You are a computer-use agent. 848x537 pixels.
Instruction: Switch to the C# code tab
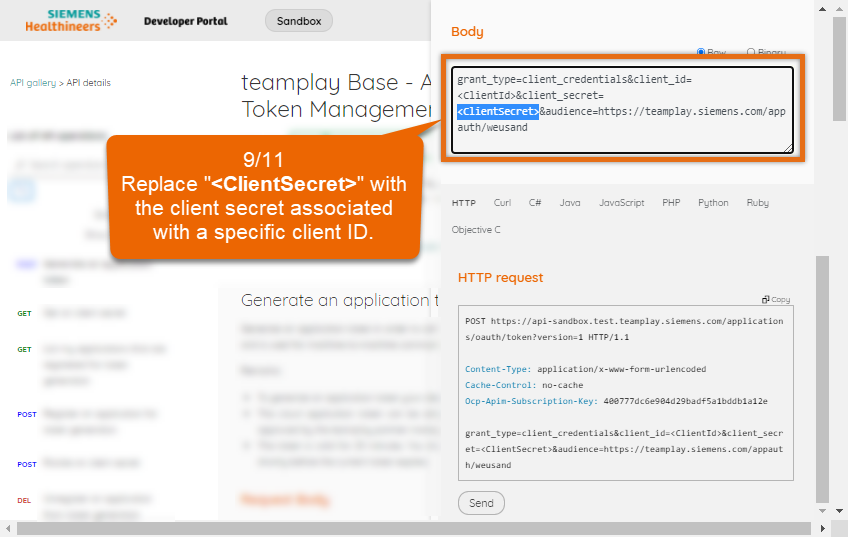pyautogui.click(x=534, y=203)
